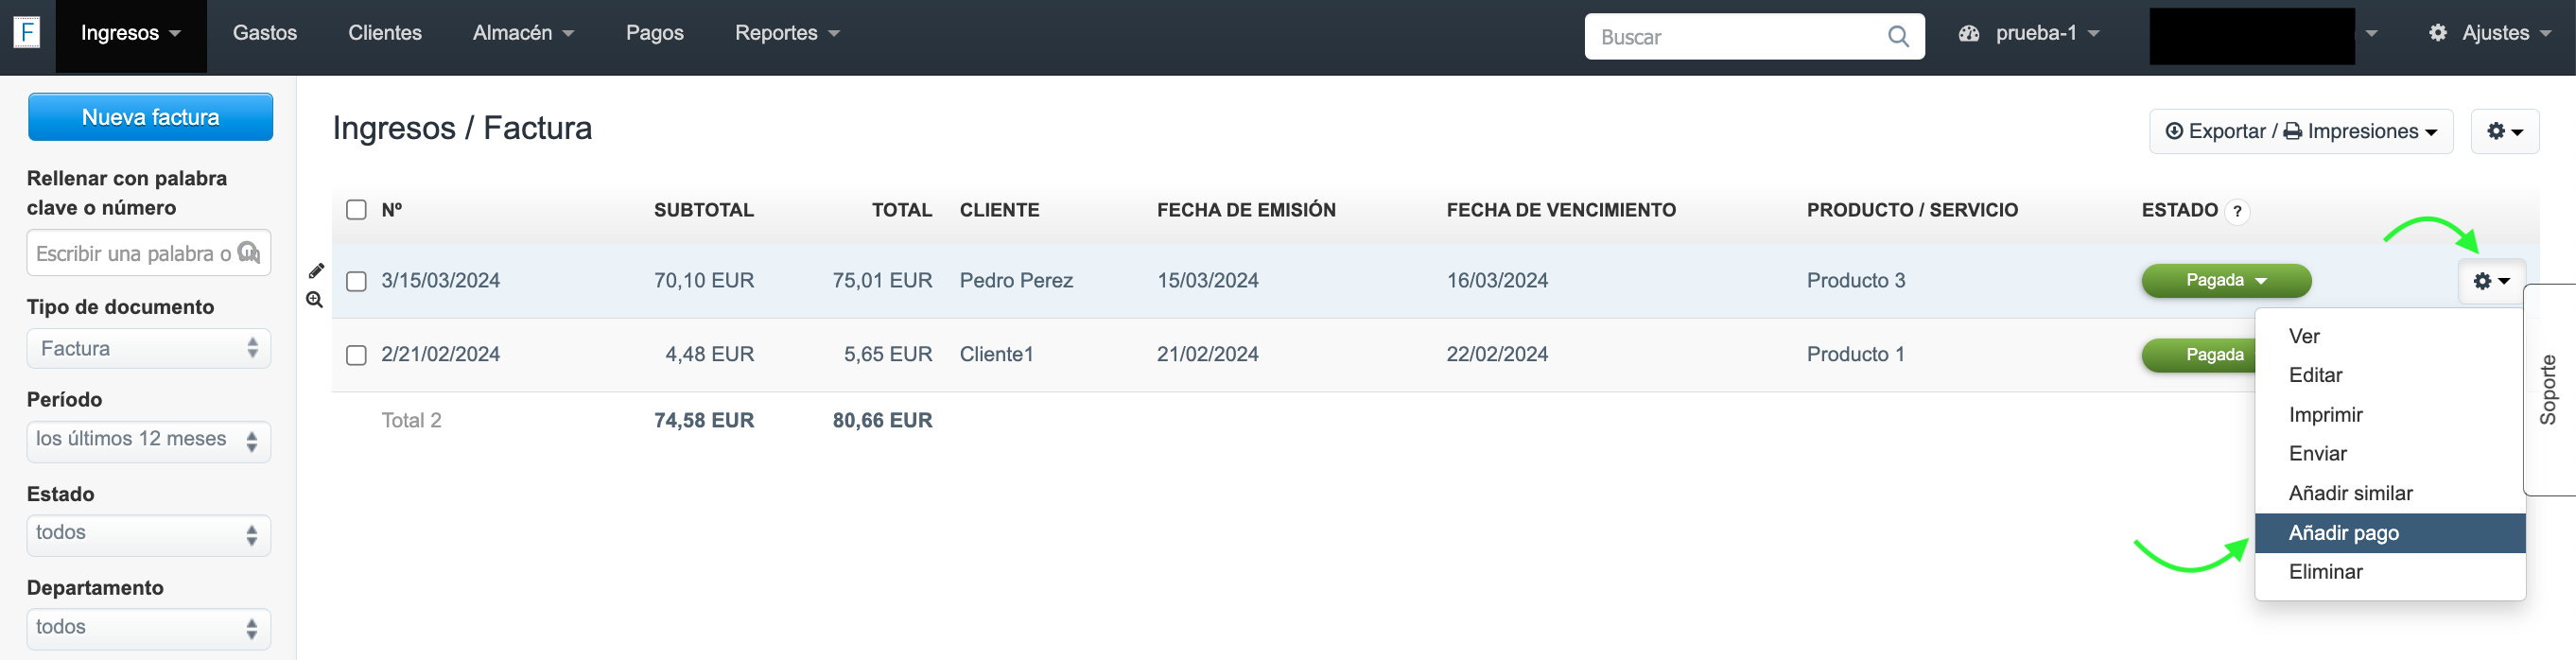Click the ESTADO help question mark icon
Screen dimensions: 2576x660
(x=2237, y=211)
